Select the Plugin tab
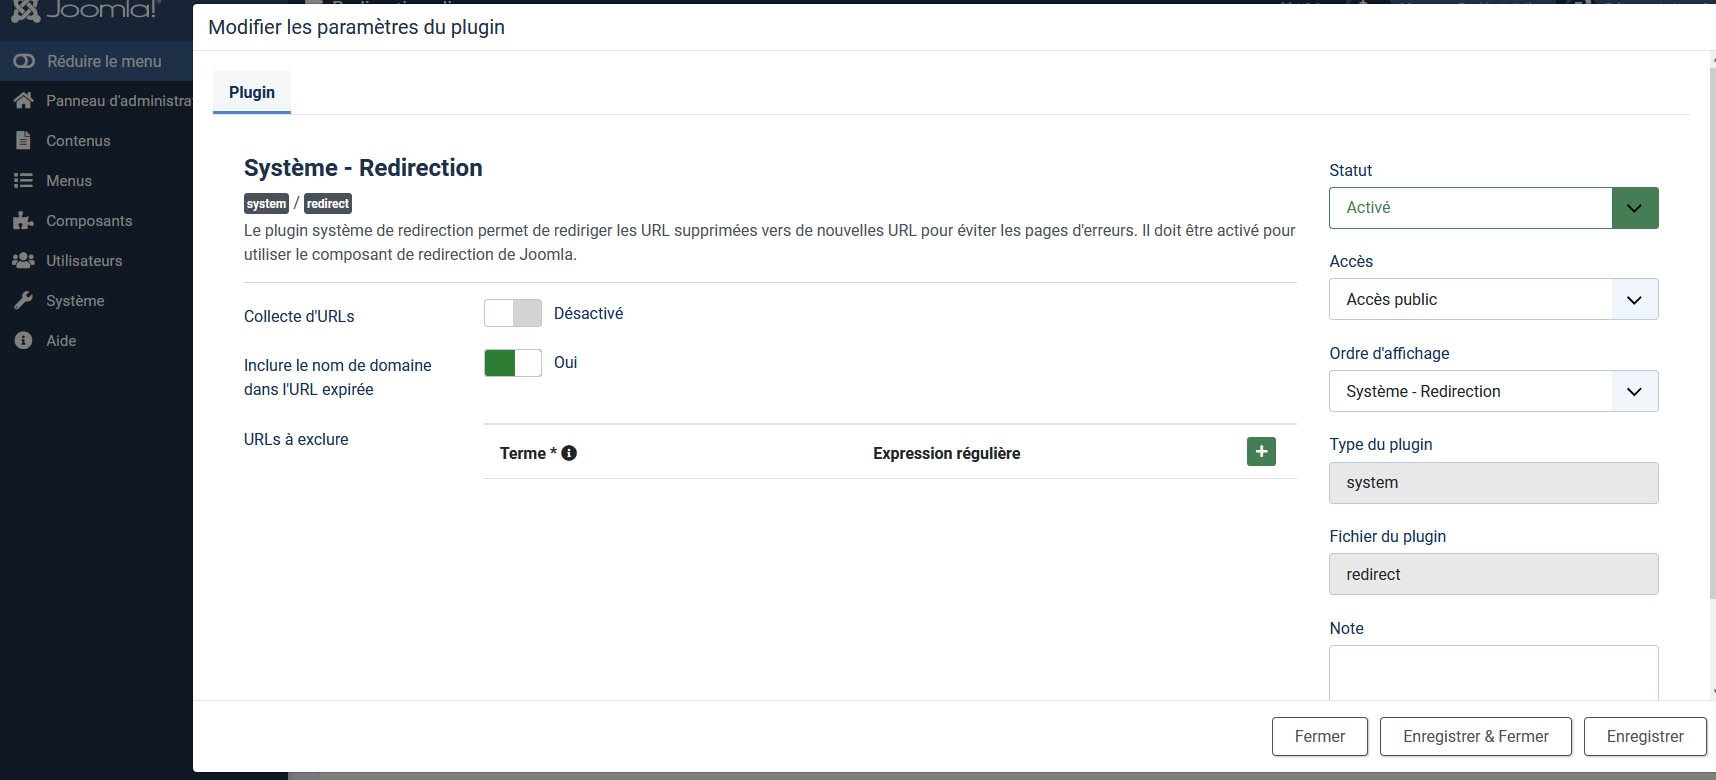Viewport: 1716px width, 780px height. [x=252, y=92]
